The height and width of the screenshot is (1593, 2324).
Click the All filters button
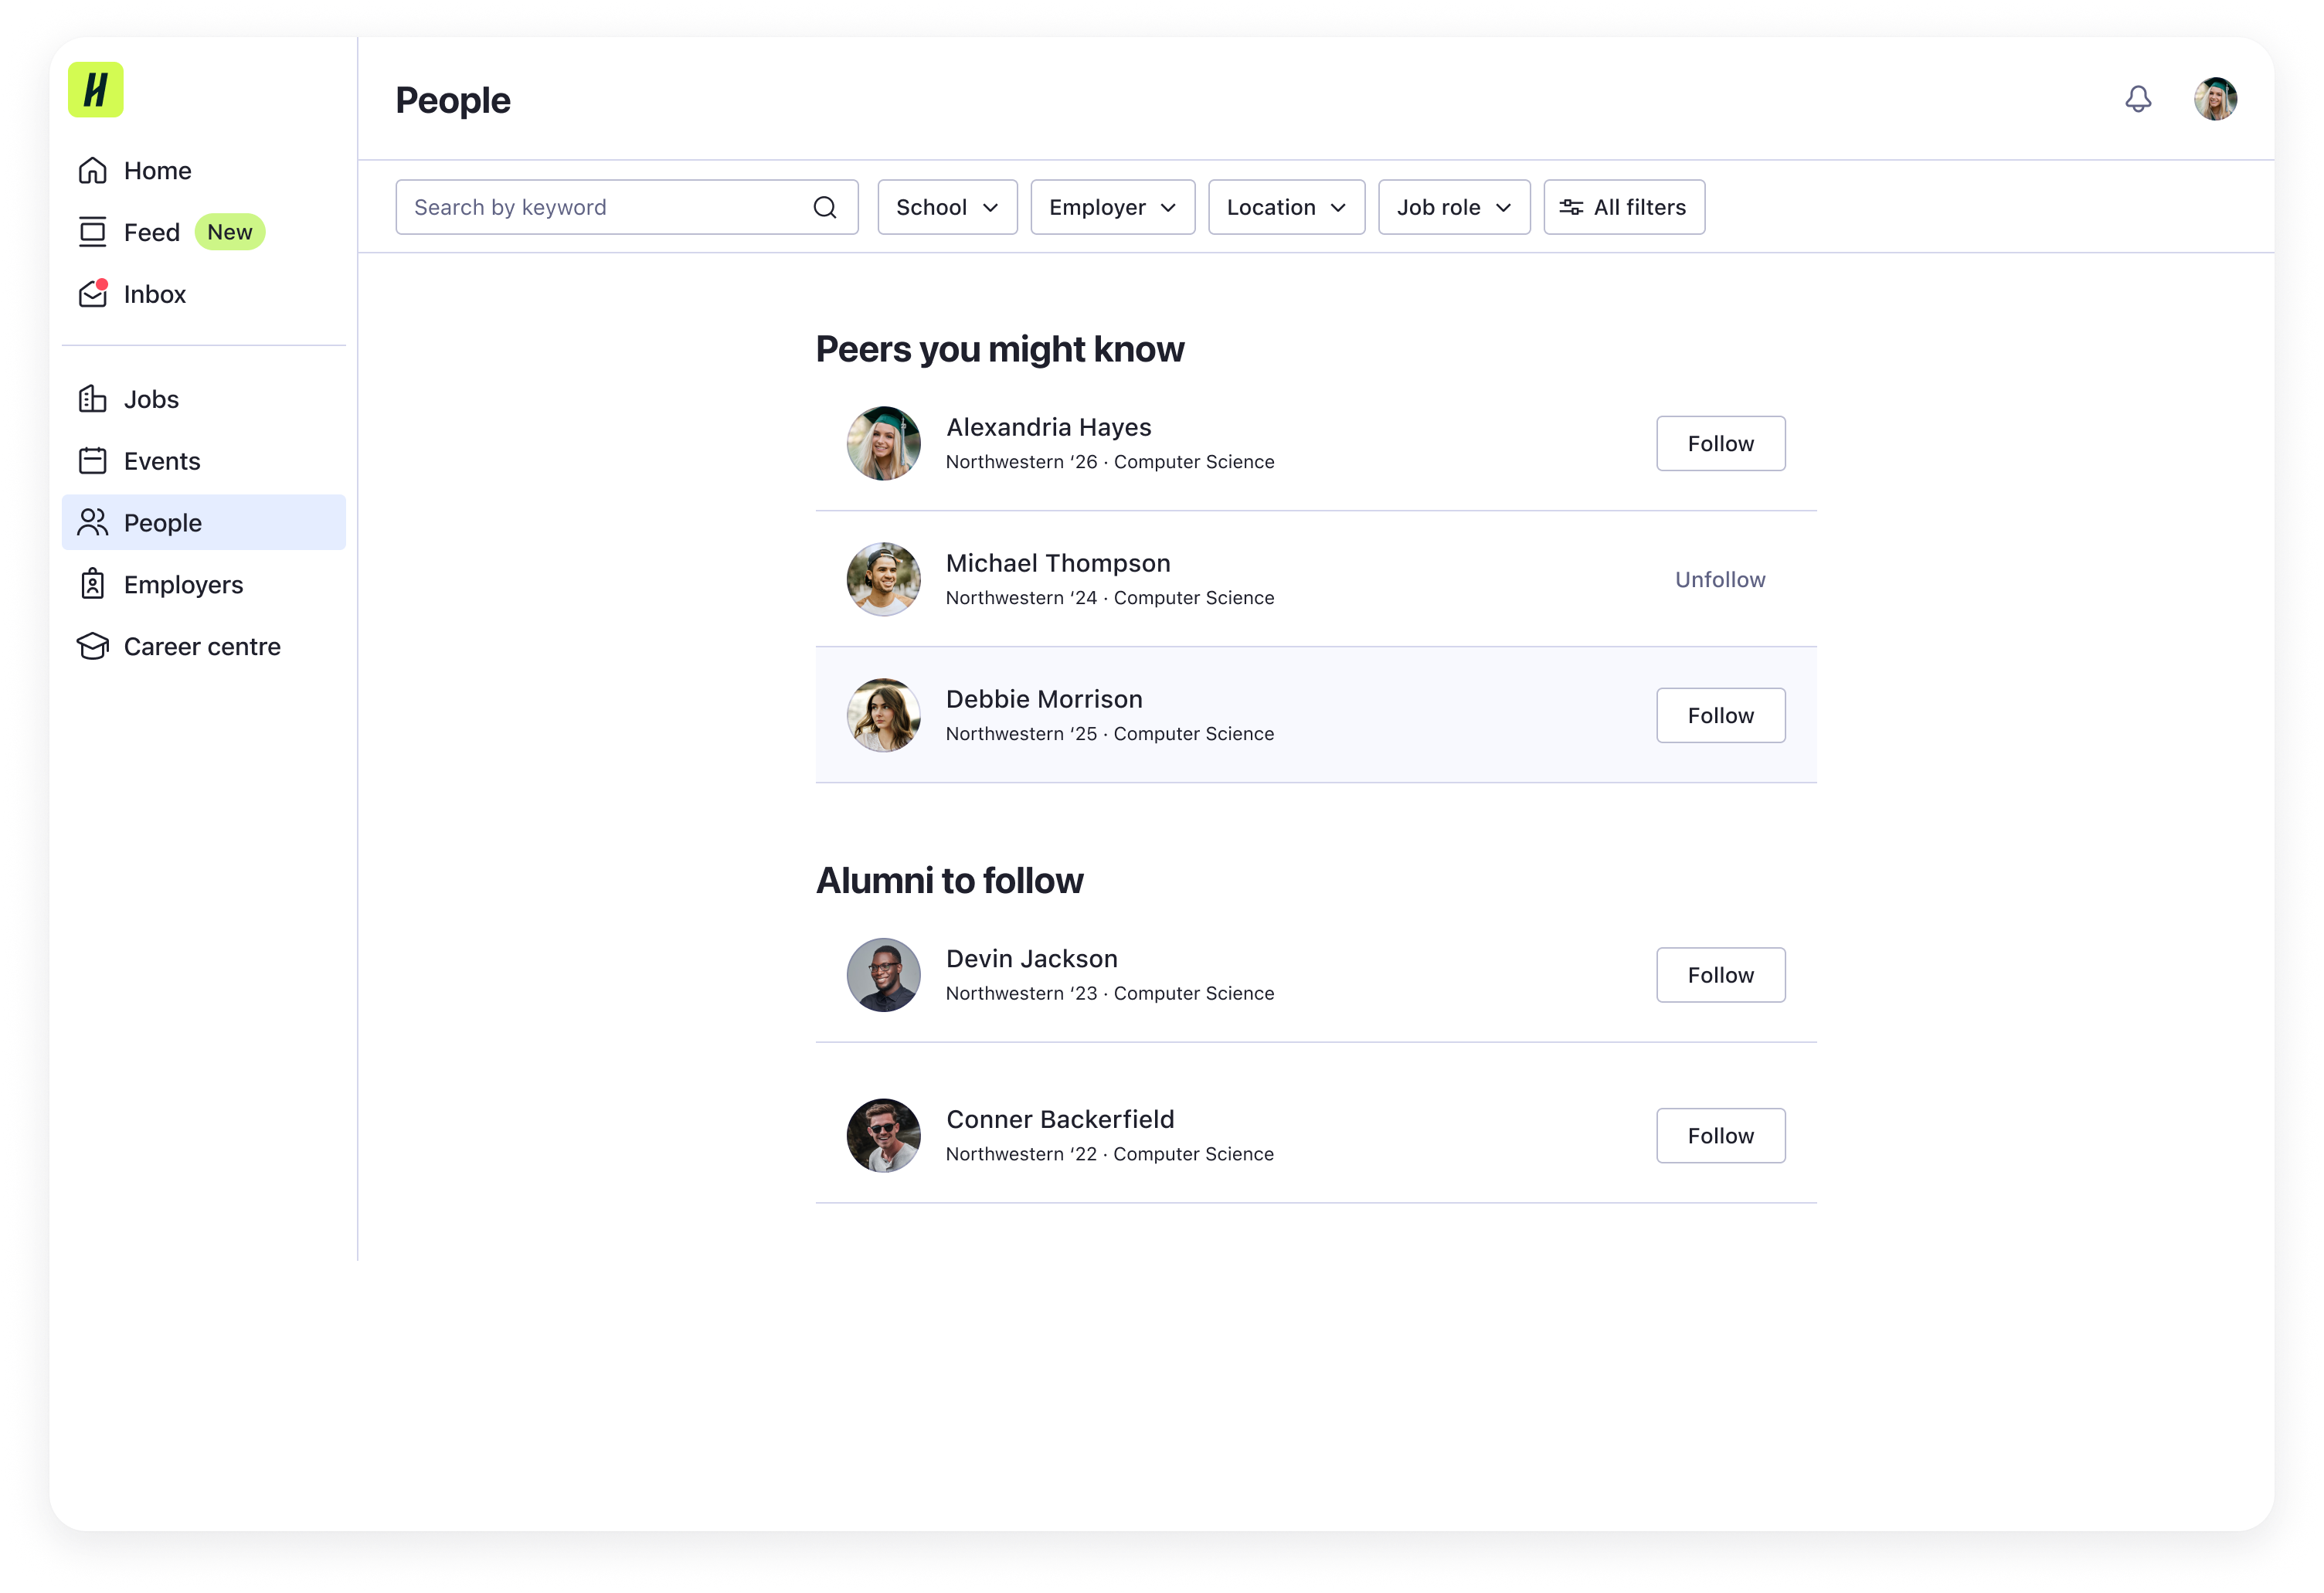(x=1624, y=207)
